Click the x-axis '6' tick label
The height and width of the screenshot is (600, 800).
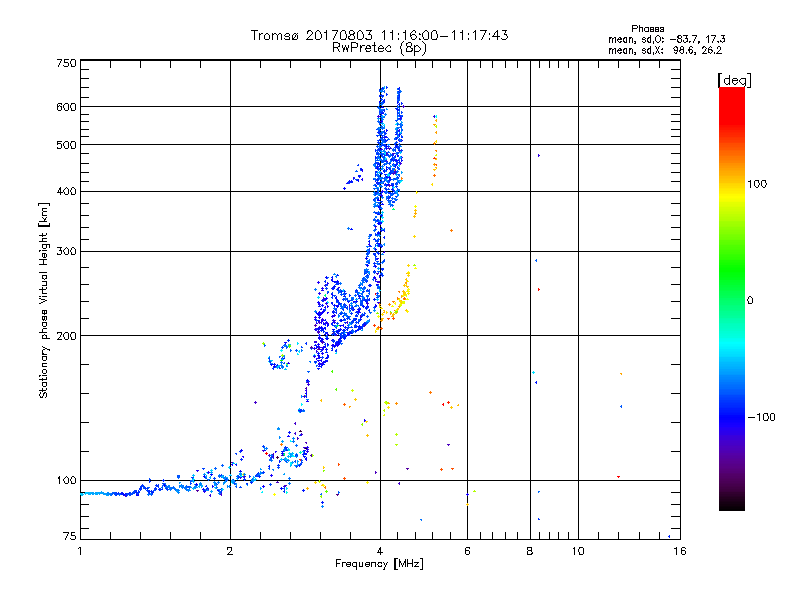[x=467, y=551]
